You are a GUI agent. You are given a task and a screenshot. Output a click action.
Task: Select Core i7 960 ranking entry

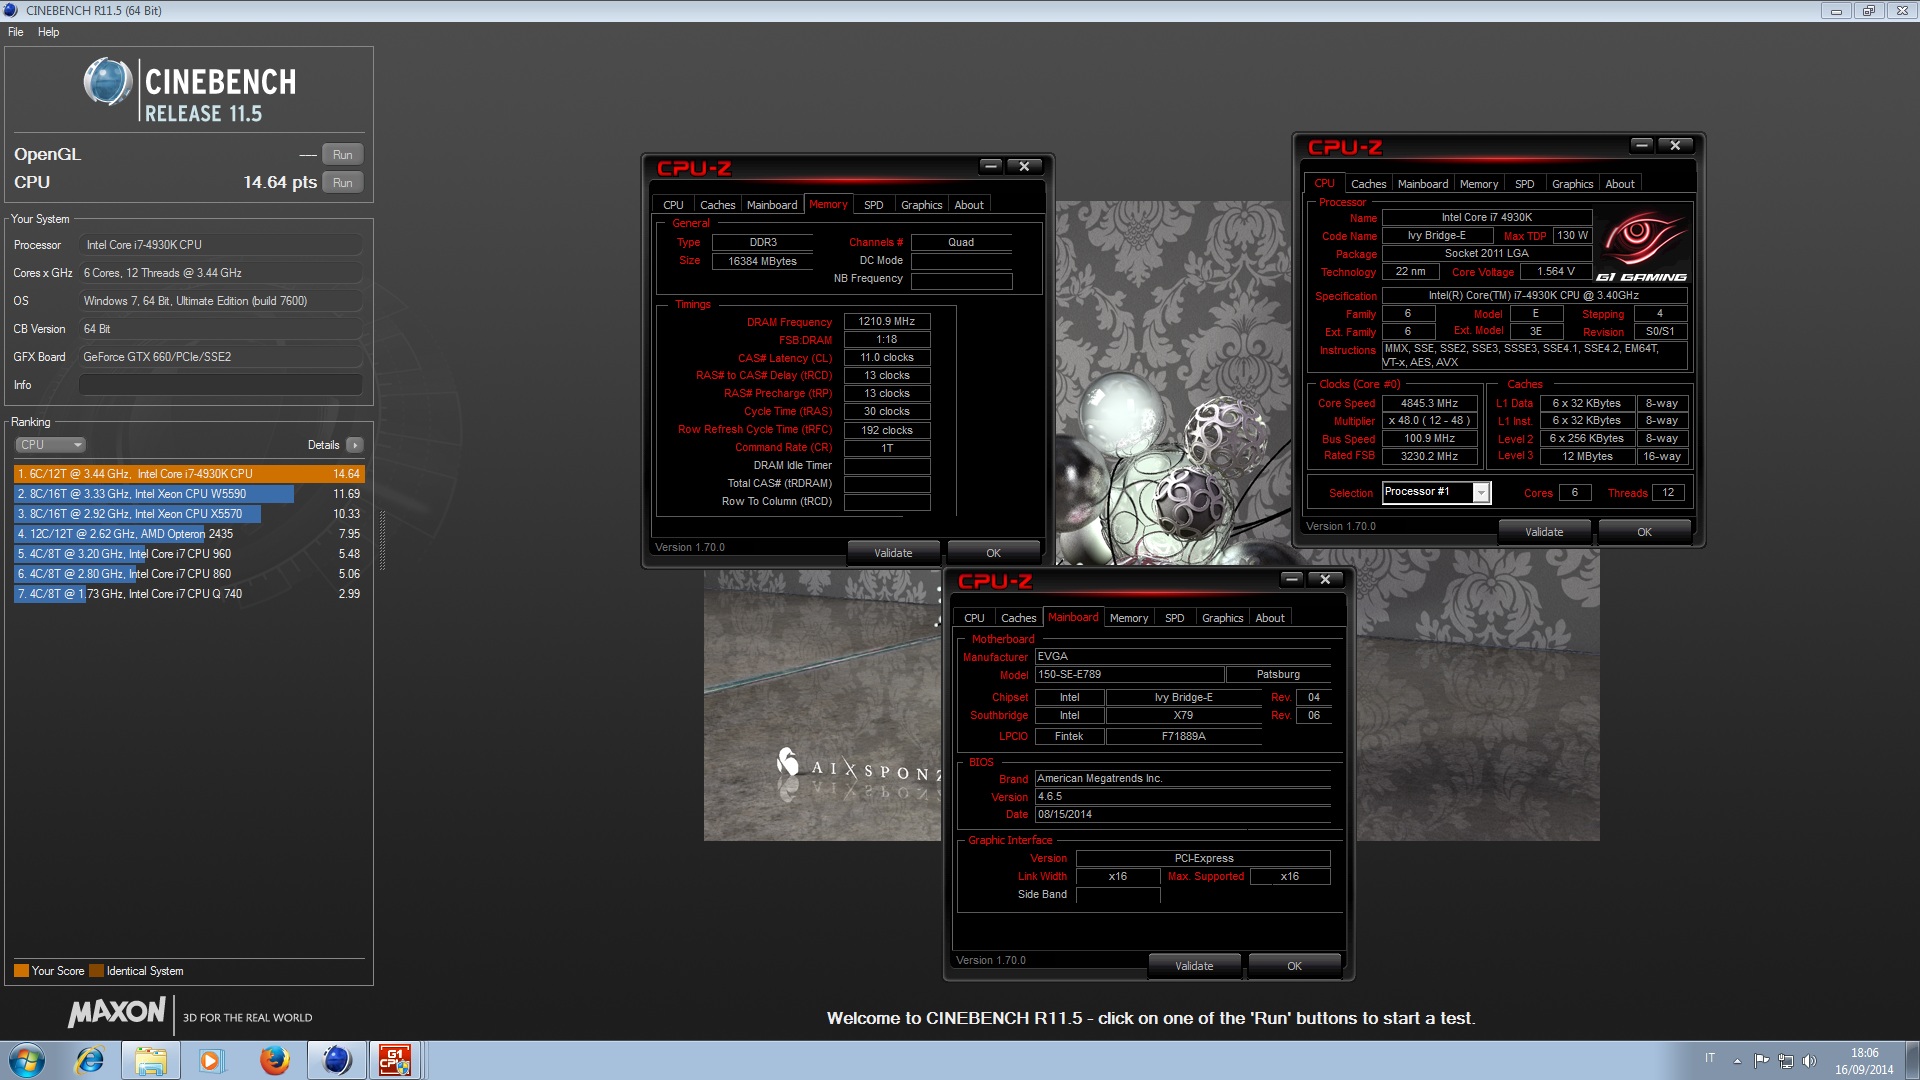pos(189,554)
